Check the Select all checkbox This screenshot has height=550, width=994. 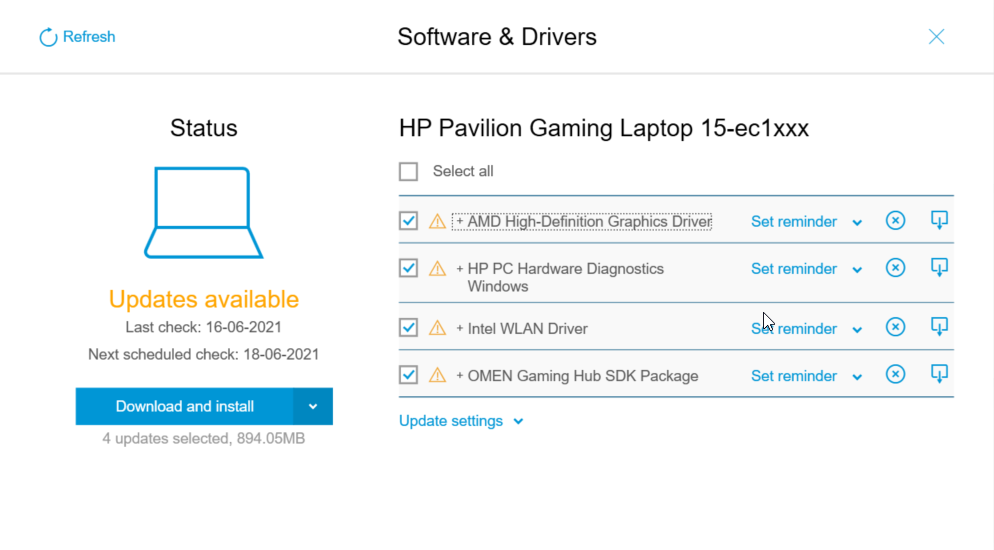click(x=408, y=172)
